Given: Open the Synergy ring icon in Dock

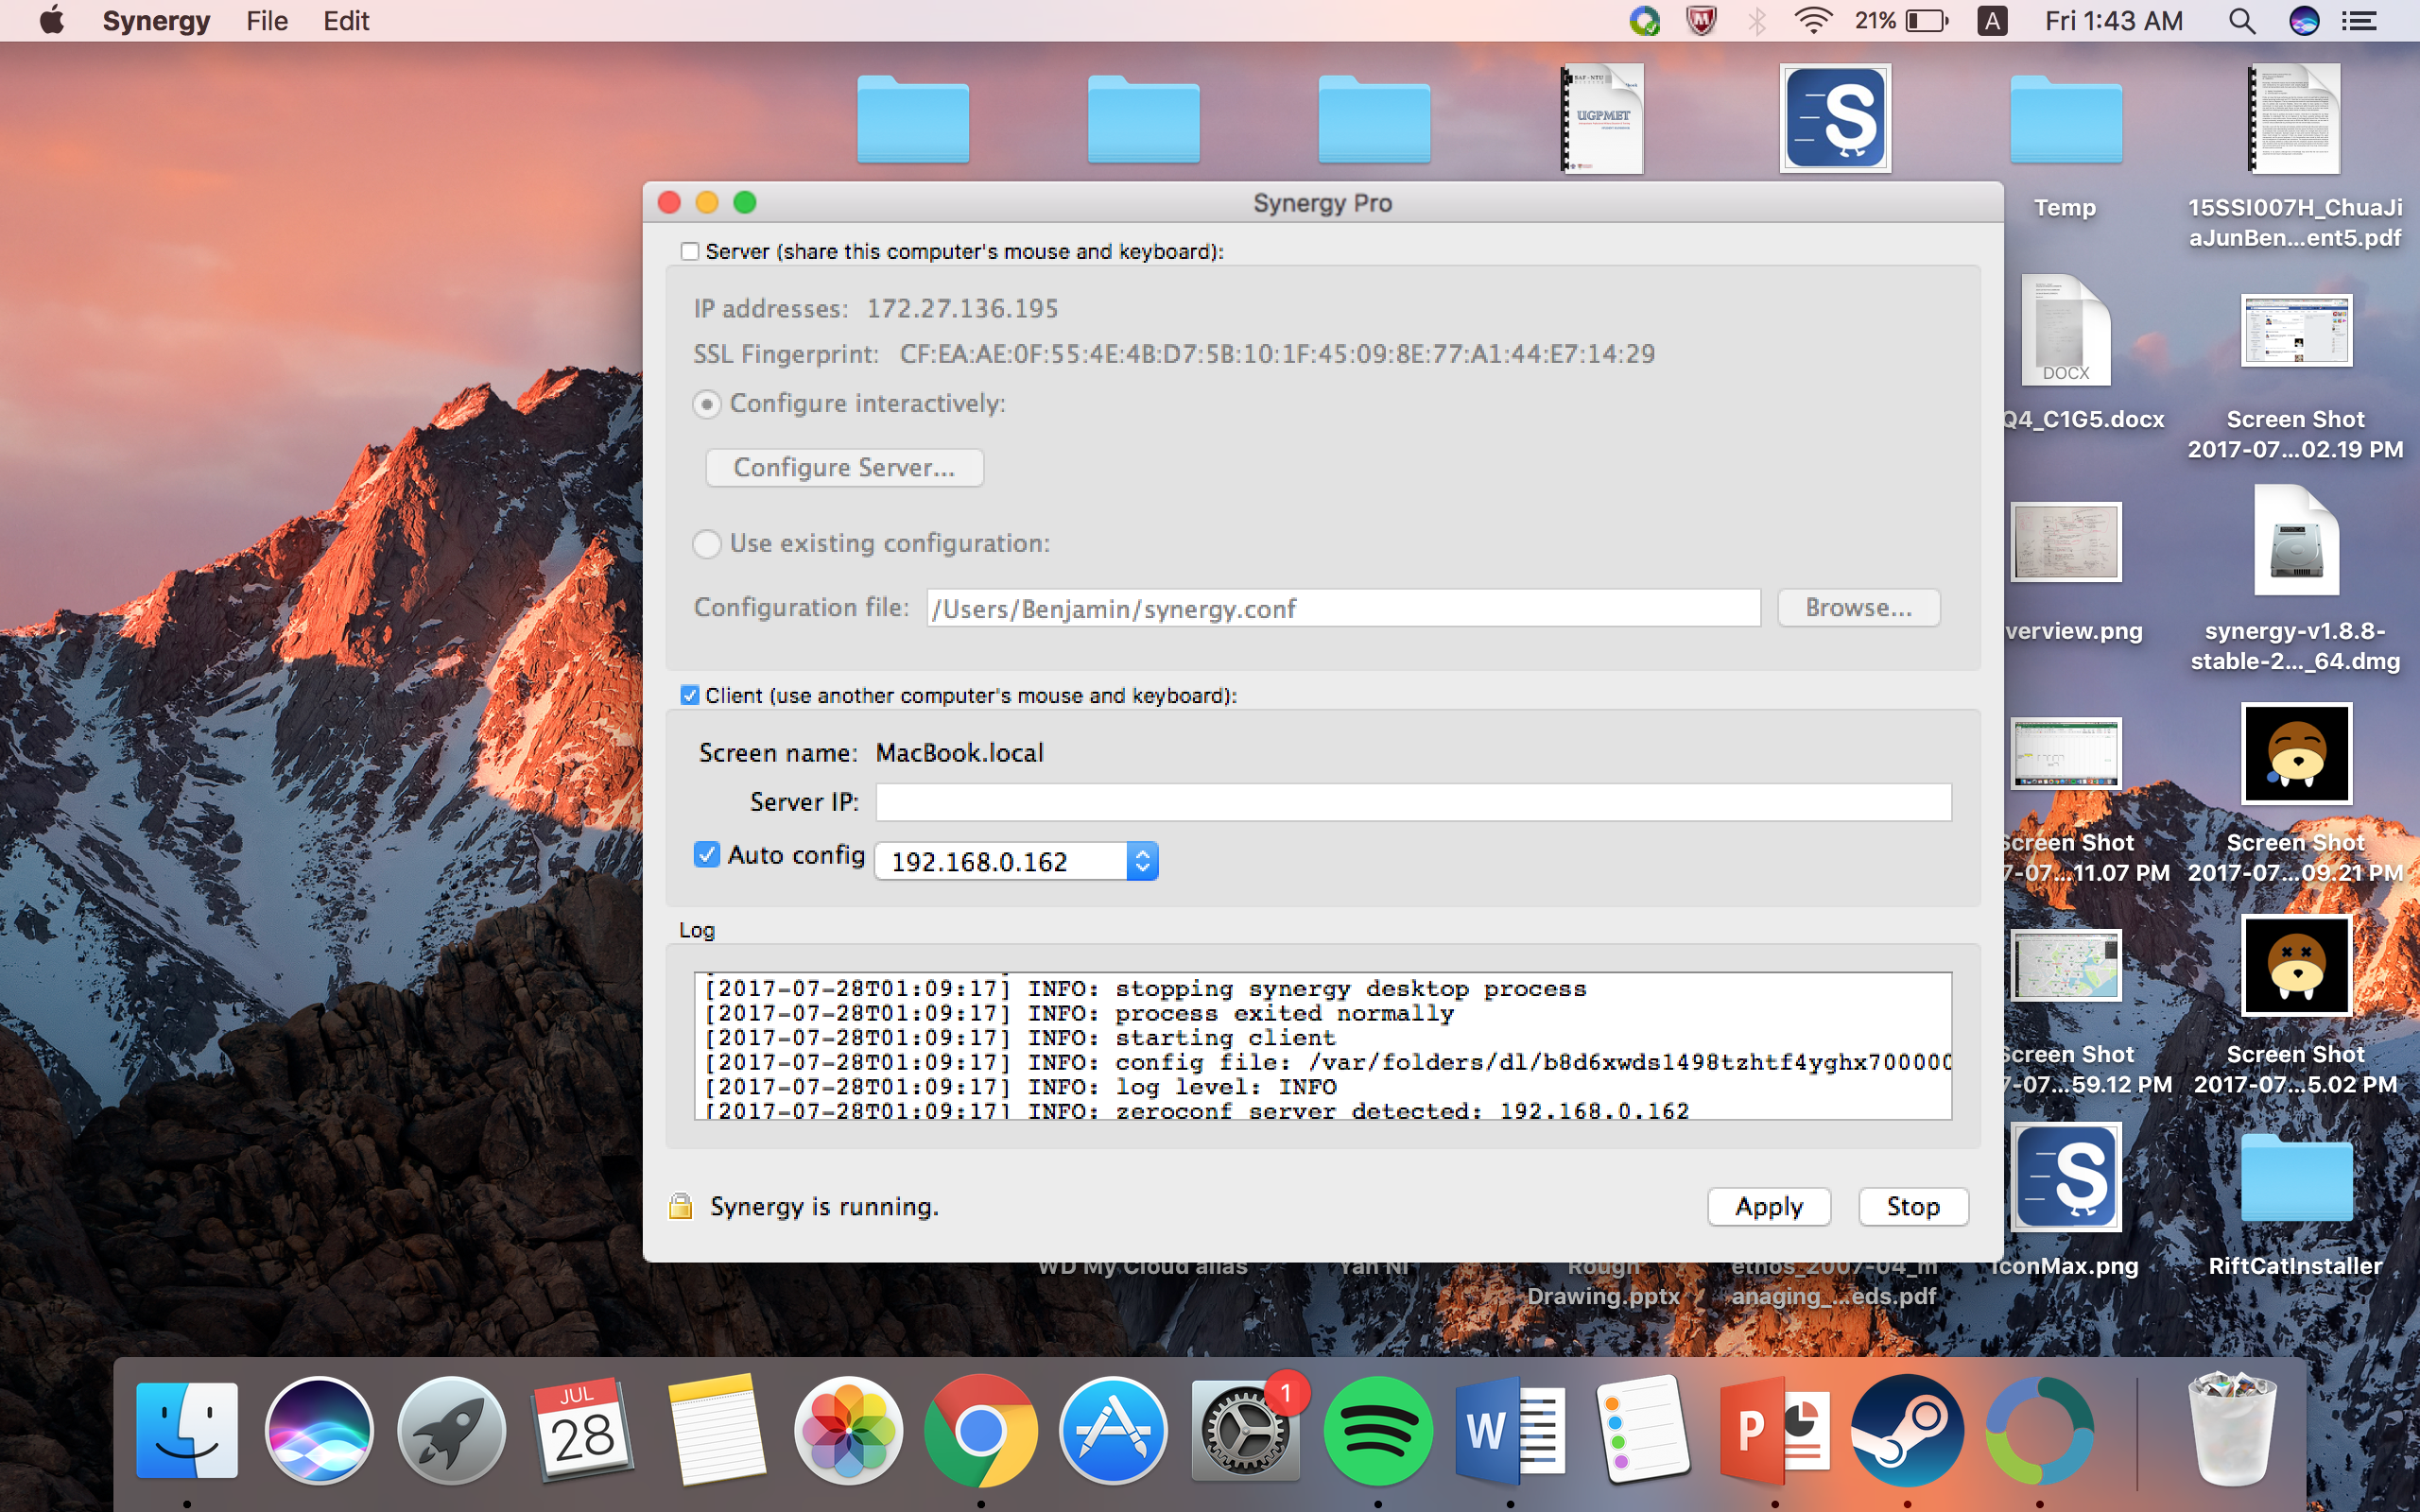Looking at the screenshot, I should [2039, 1430].
